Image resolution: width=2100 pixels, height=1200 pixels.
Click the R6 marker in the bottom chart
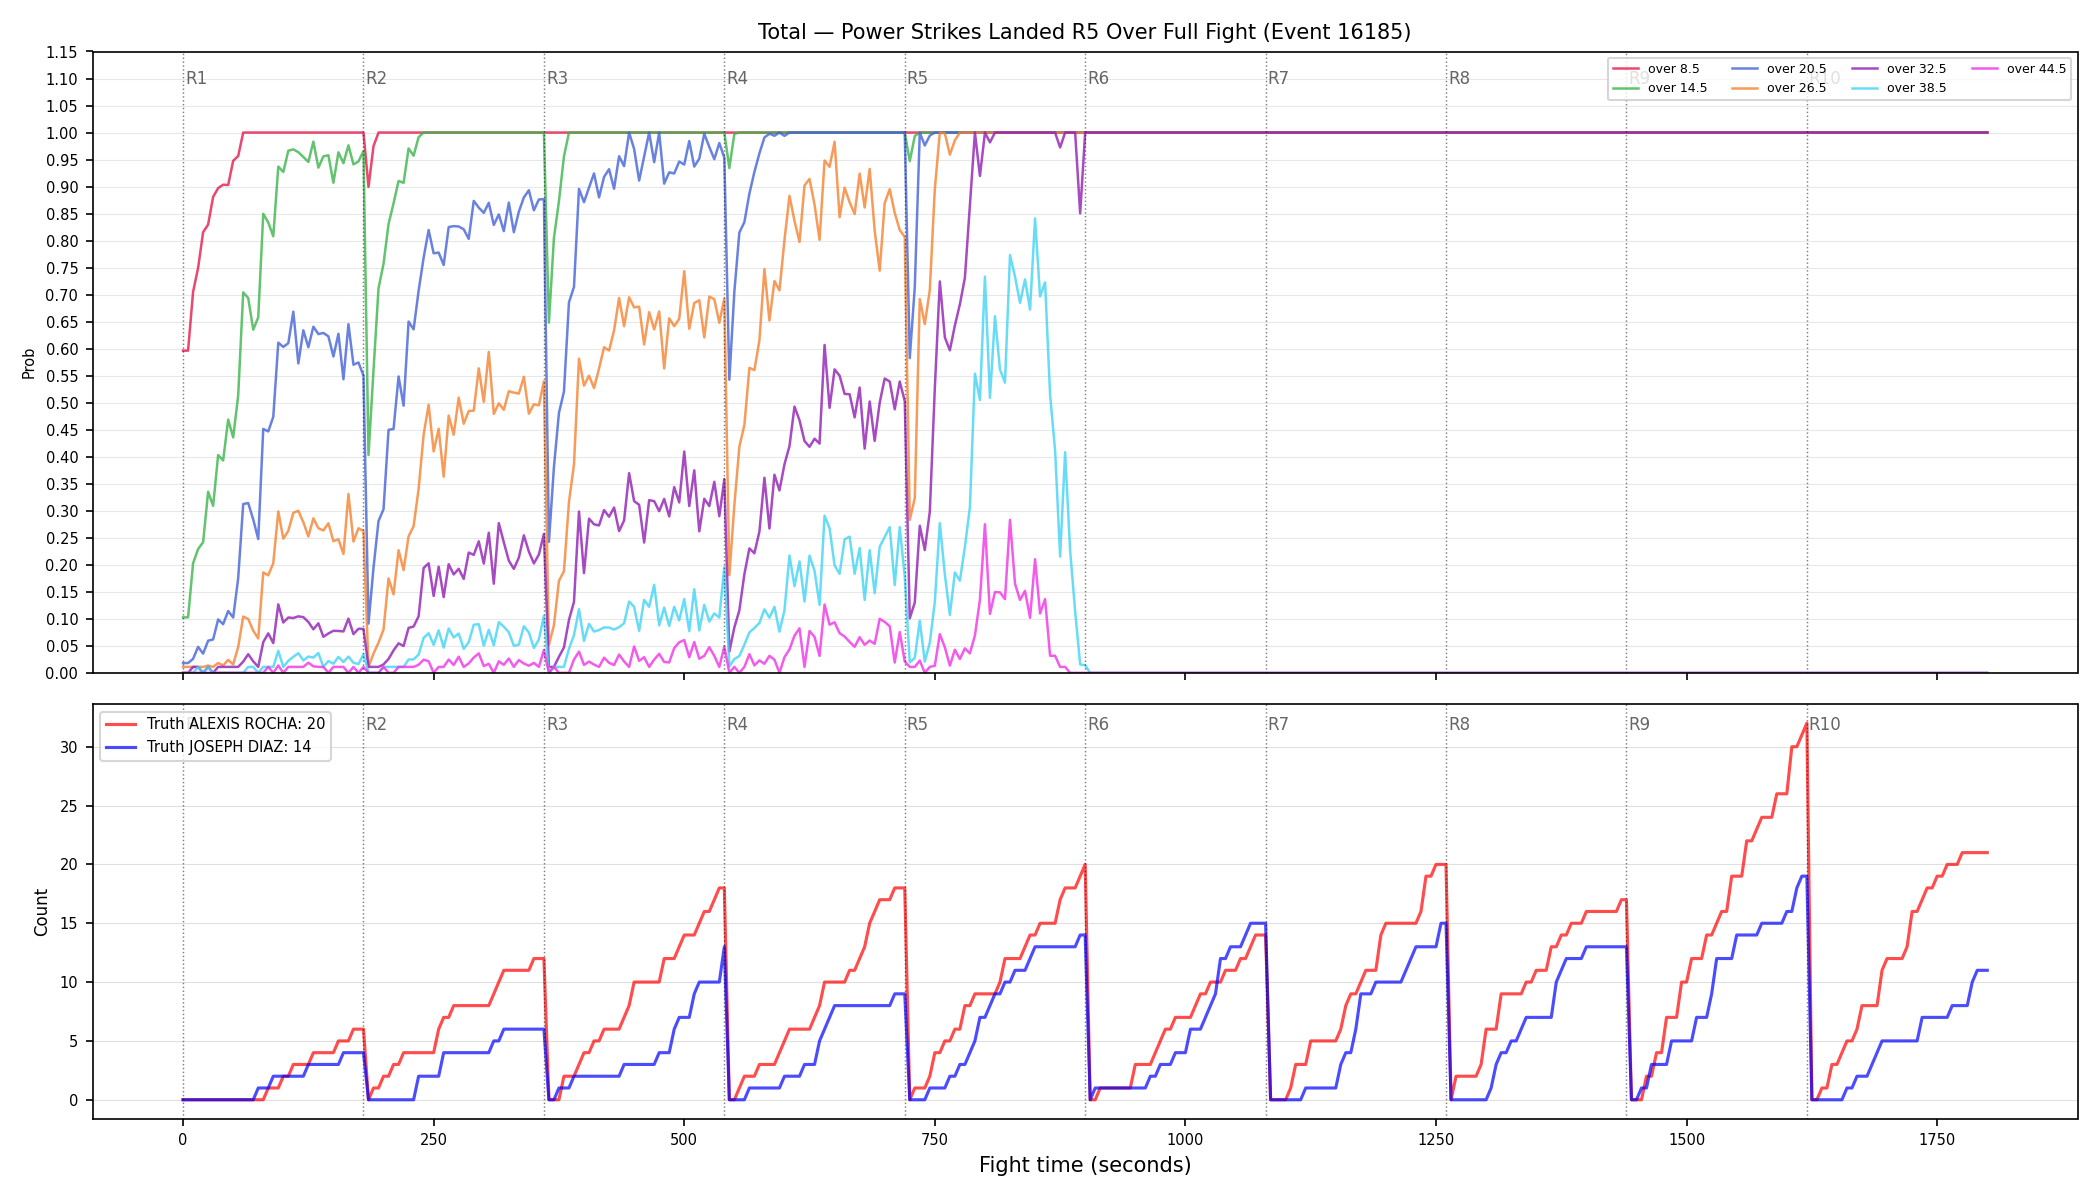(1098, 724)
